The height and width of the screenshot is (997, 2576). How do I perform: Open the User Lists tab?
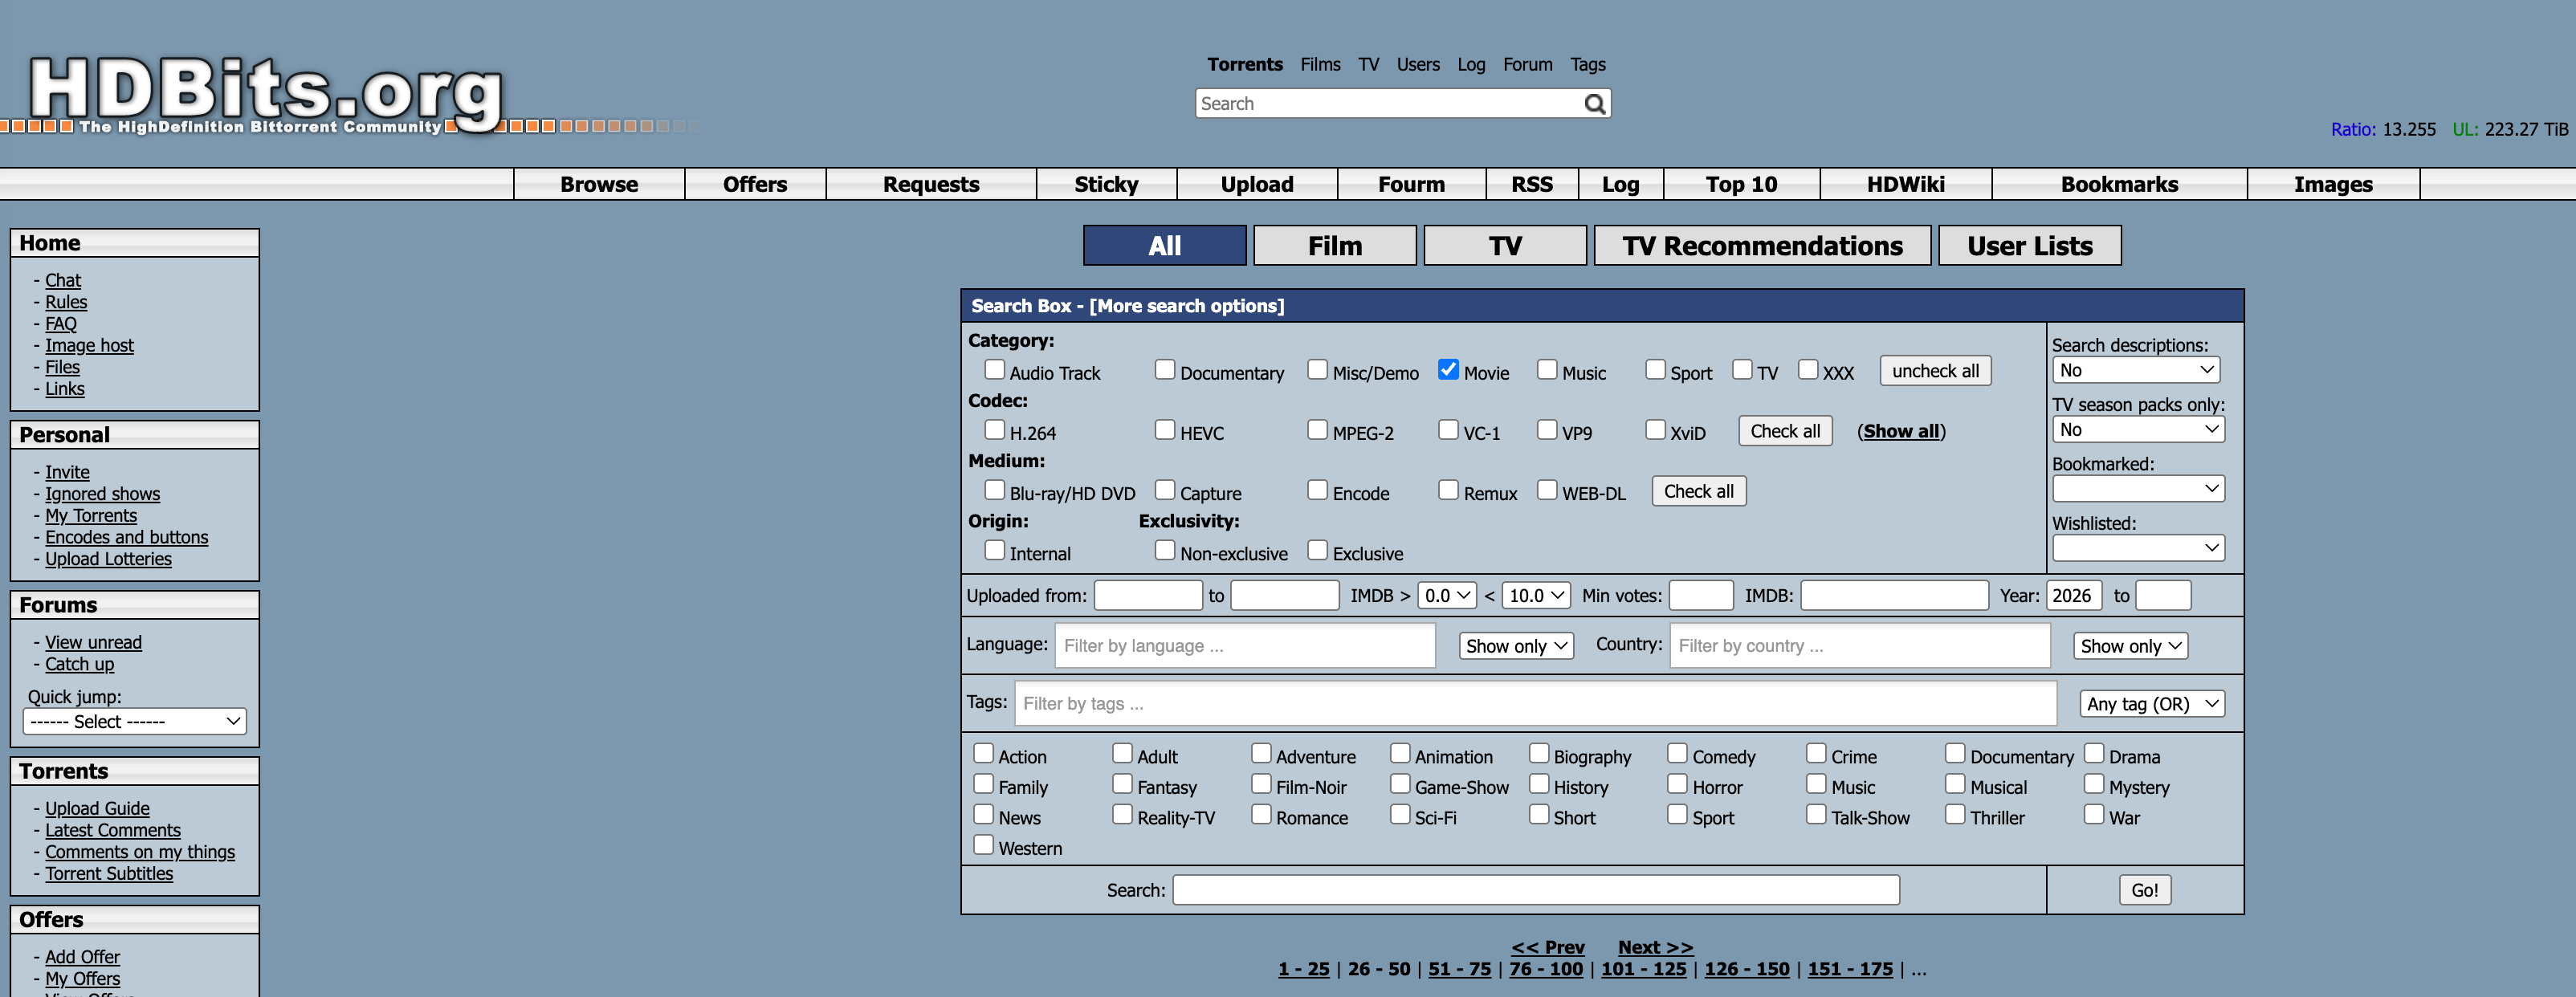pyautogui.click(x=2029, y=246)
